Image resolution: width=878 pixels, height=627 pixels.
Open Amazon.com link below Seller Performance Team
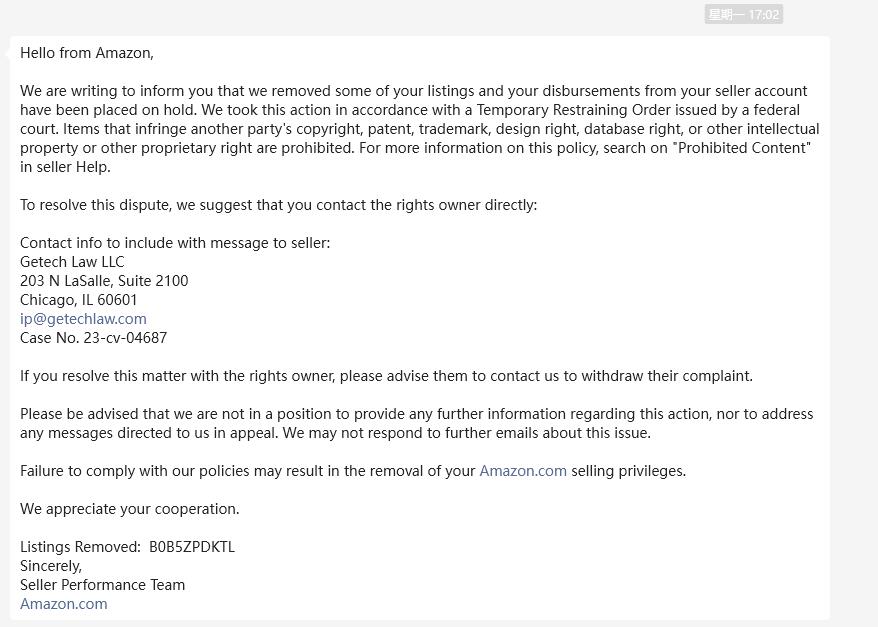(63, 604)
